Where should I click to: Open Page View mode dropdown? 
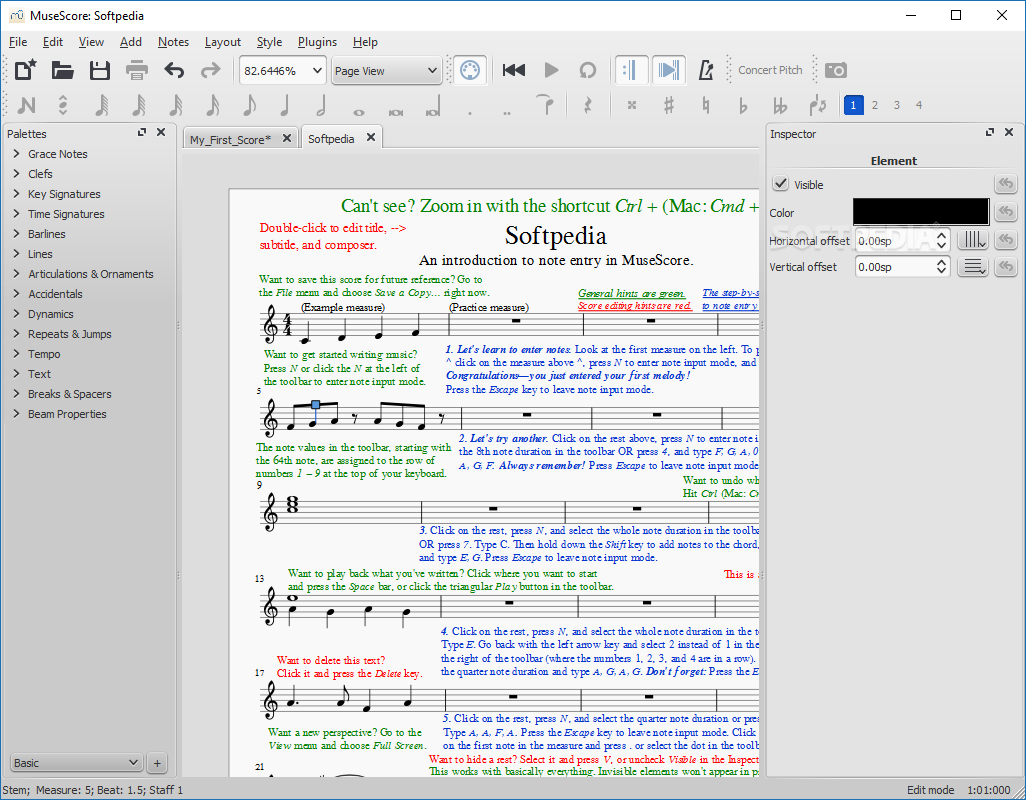[386, 71]
